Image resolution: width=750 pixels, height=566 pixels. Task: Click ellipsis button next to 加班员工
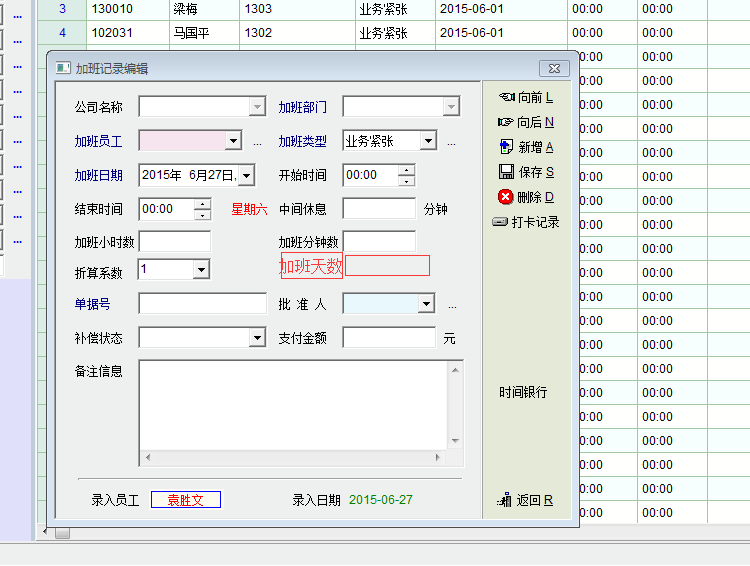(257, 142)
